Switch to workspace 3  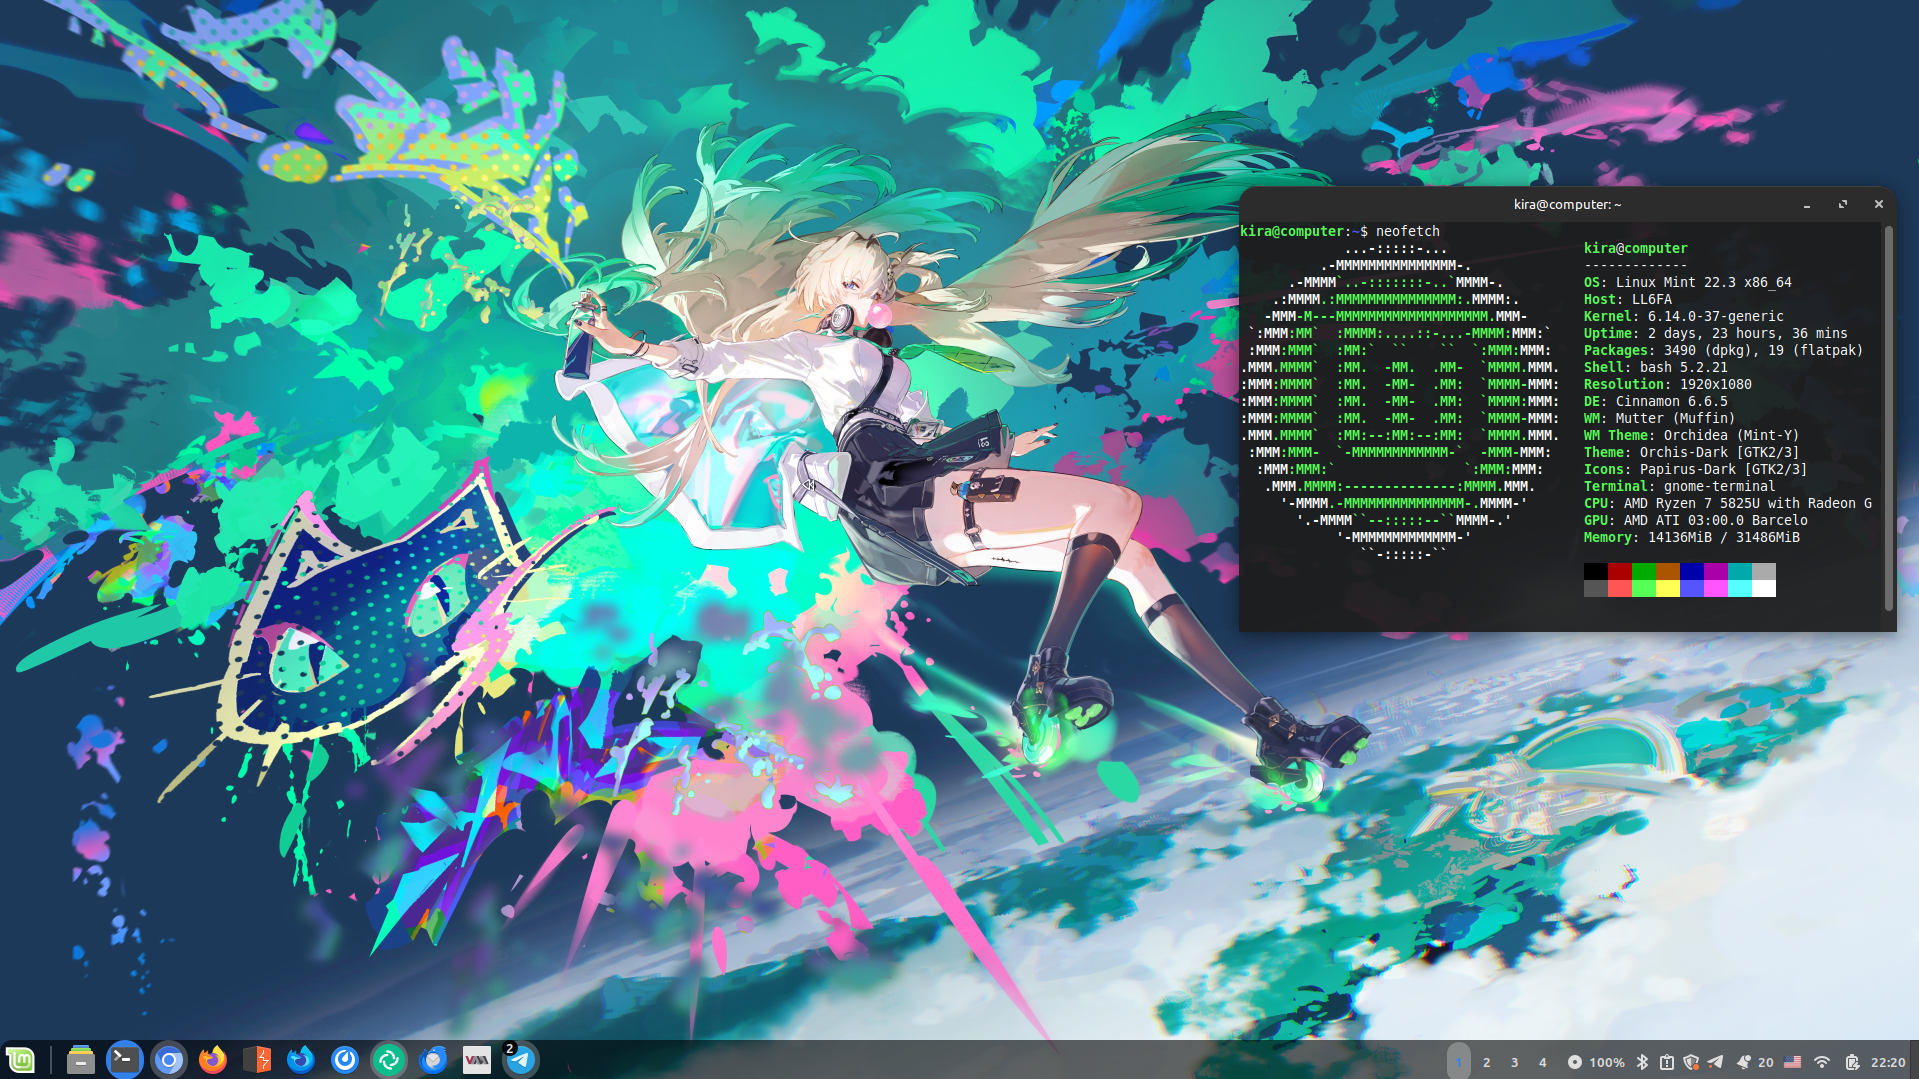(x=1515, y=1062)
